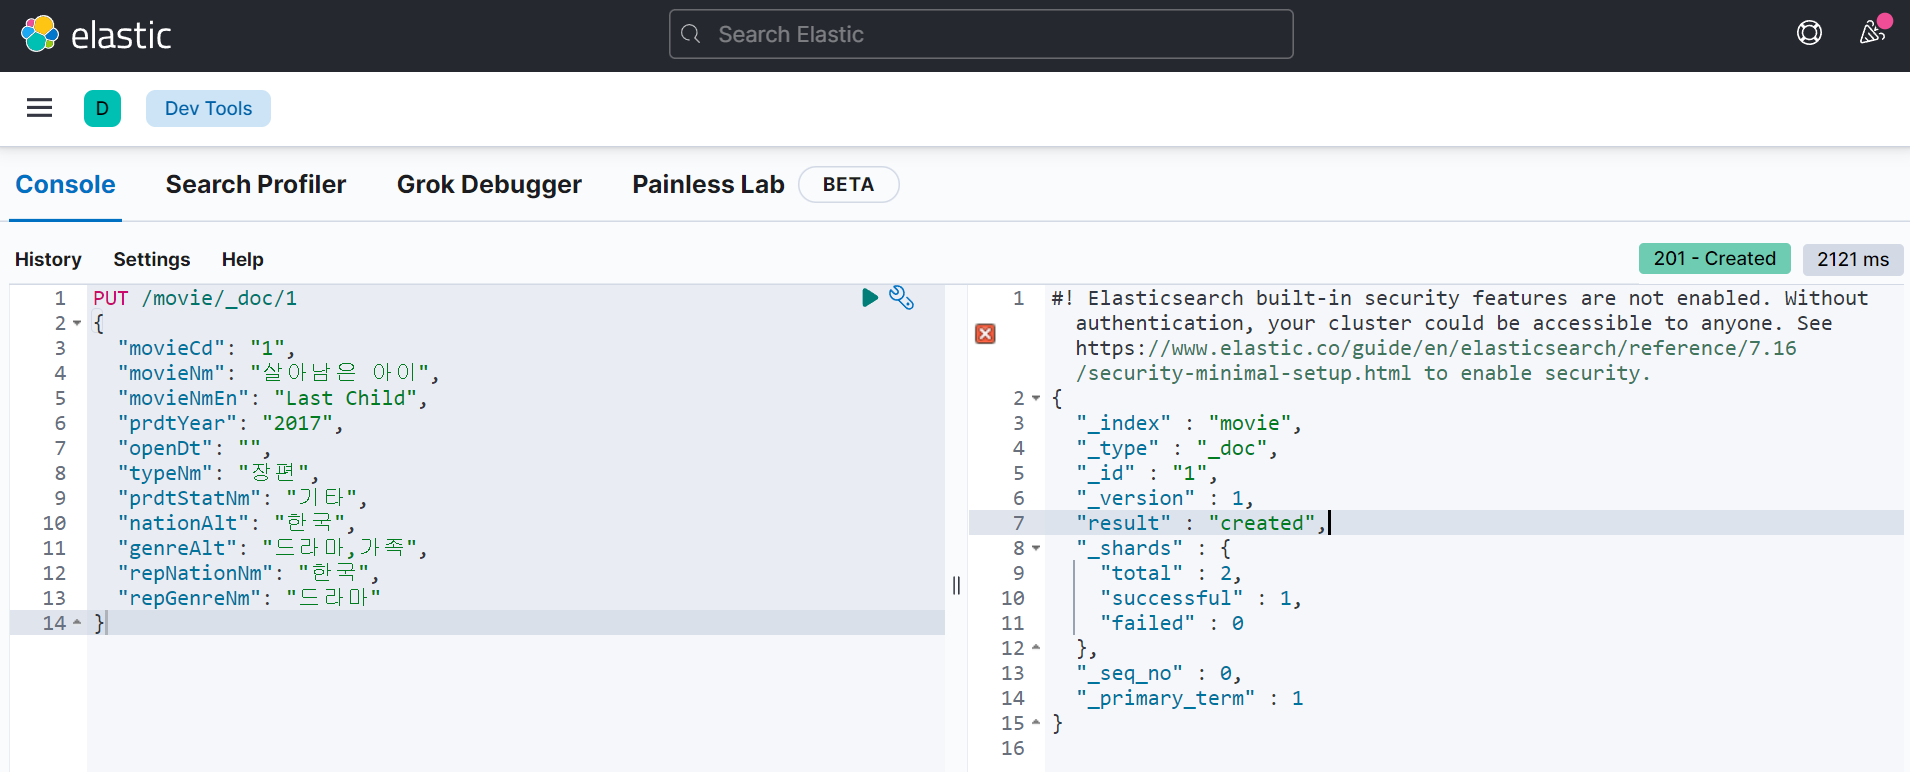Click the "failed" : 0 response line
This screenshot has height=772, width=1910.
(1172, 623)
